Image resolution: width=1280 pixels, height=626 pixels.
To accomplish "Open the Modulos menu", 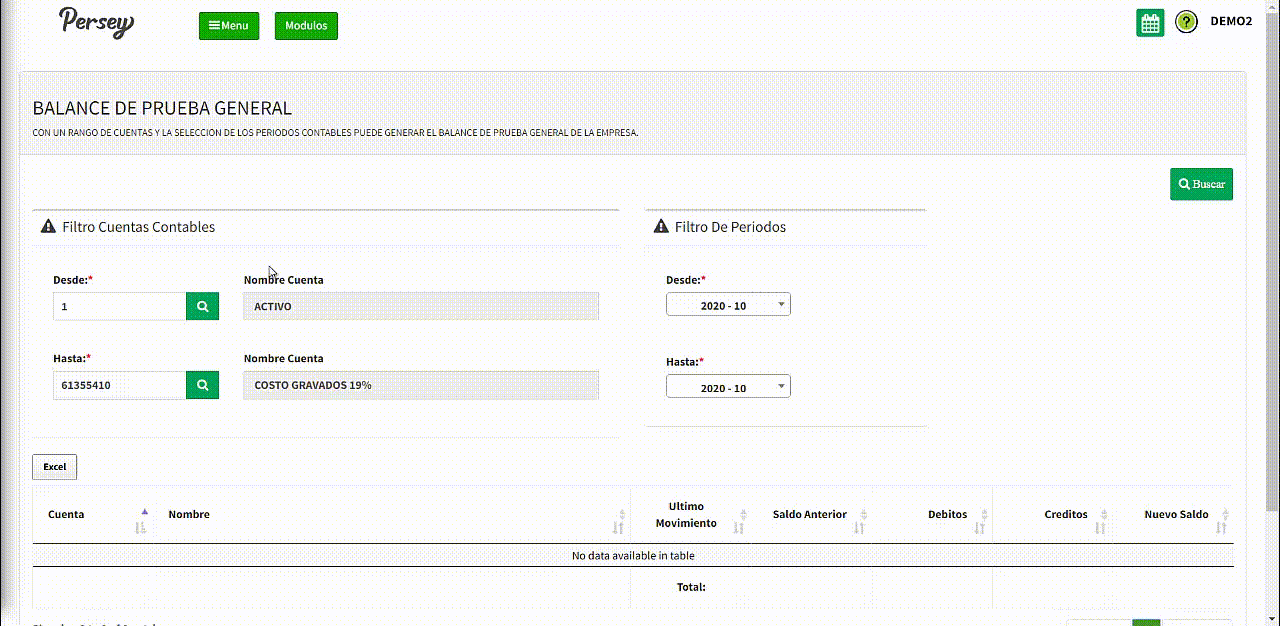I will tap(306, 26).
